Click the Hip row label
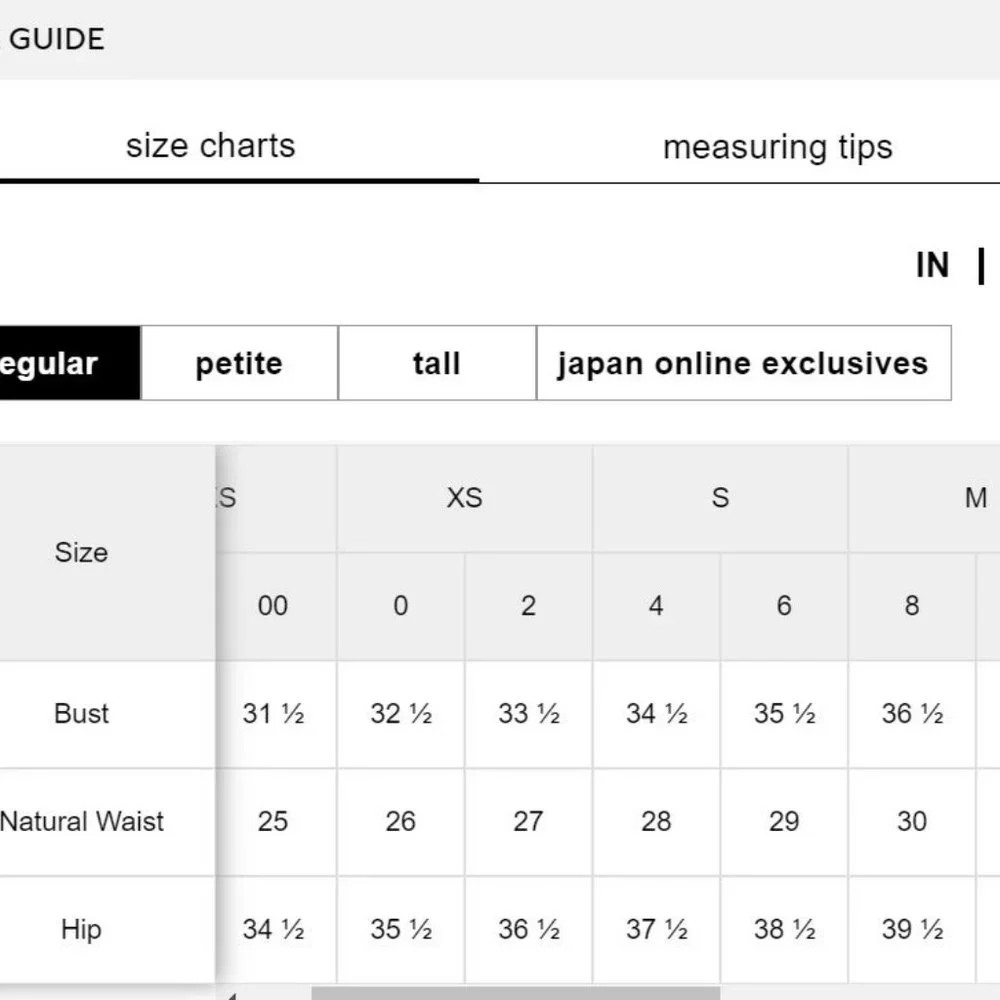 (x=82, y=929)
